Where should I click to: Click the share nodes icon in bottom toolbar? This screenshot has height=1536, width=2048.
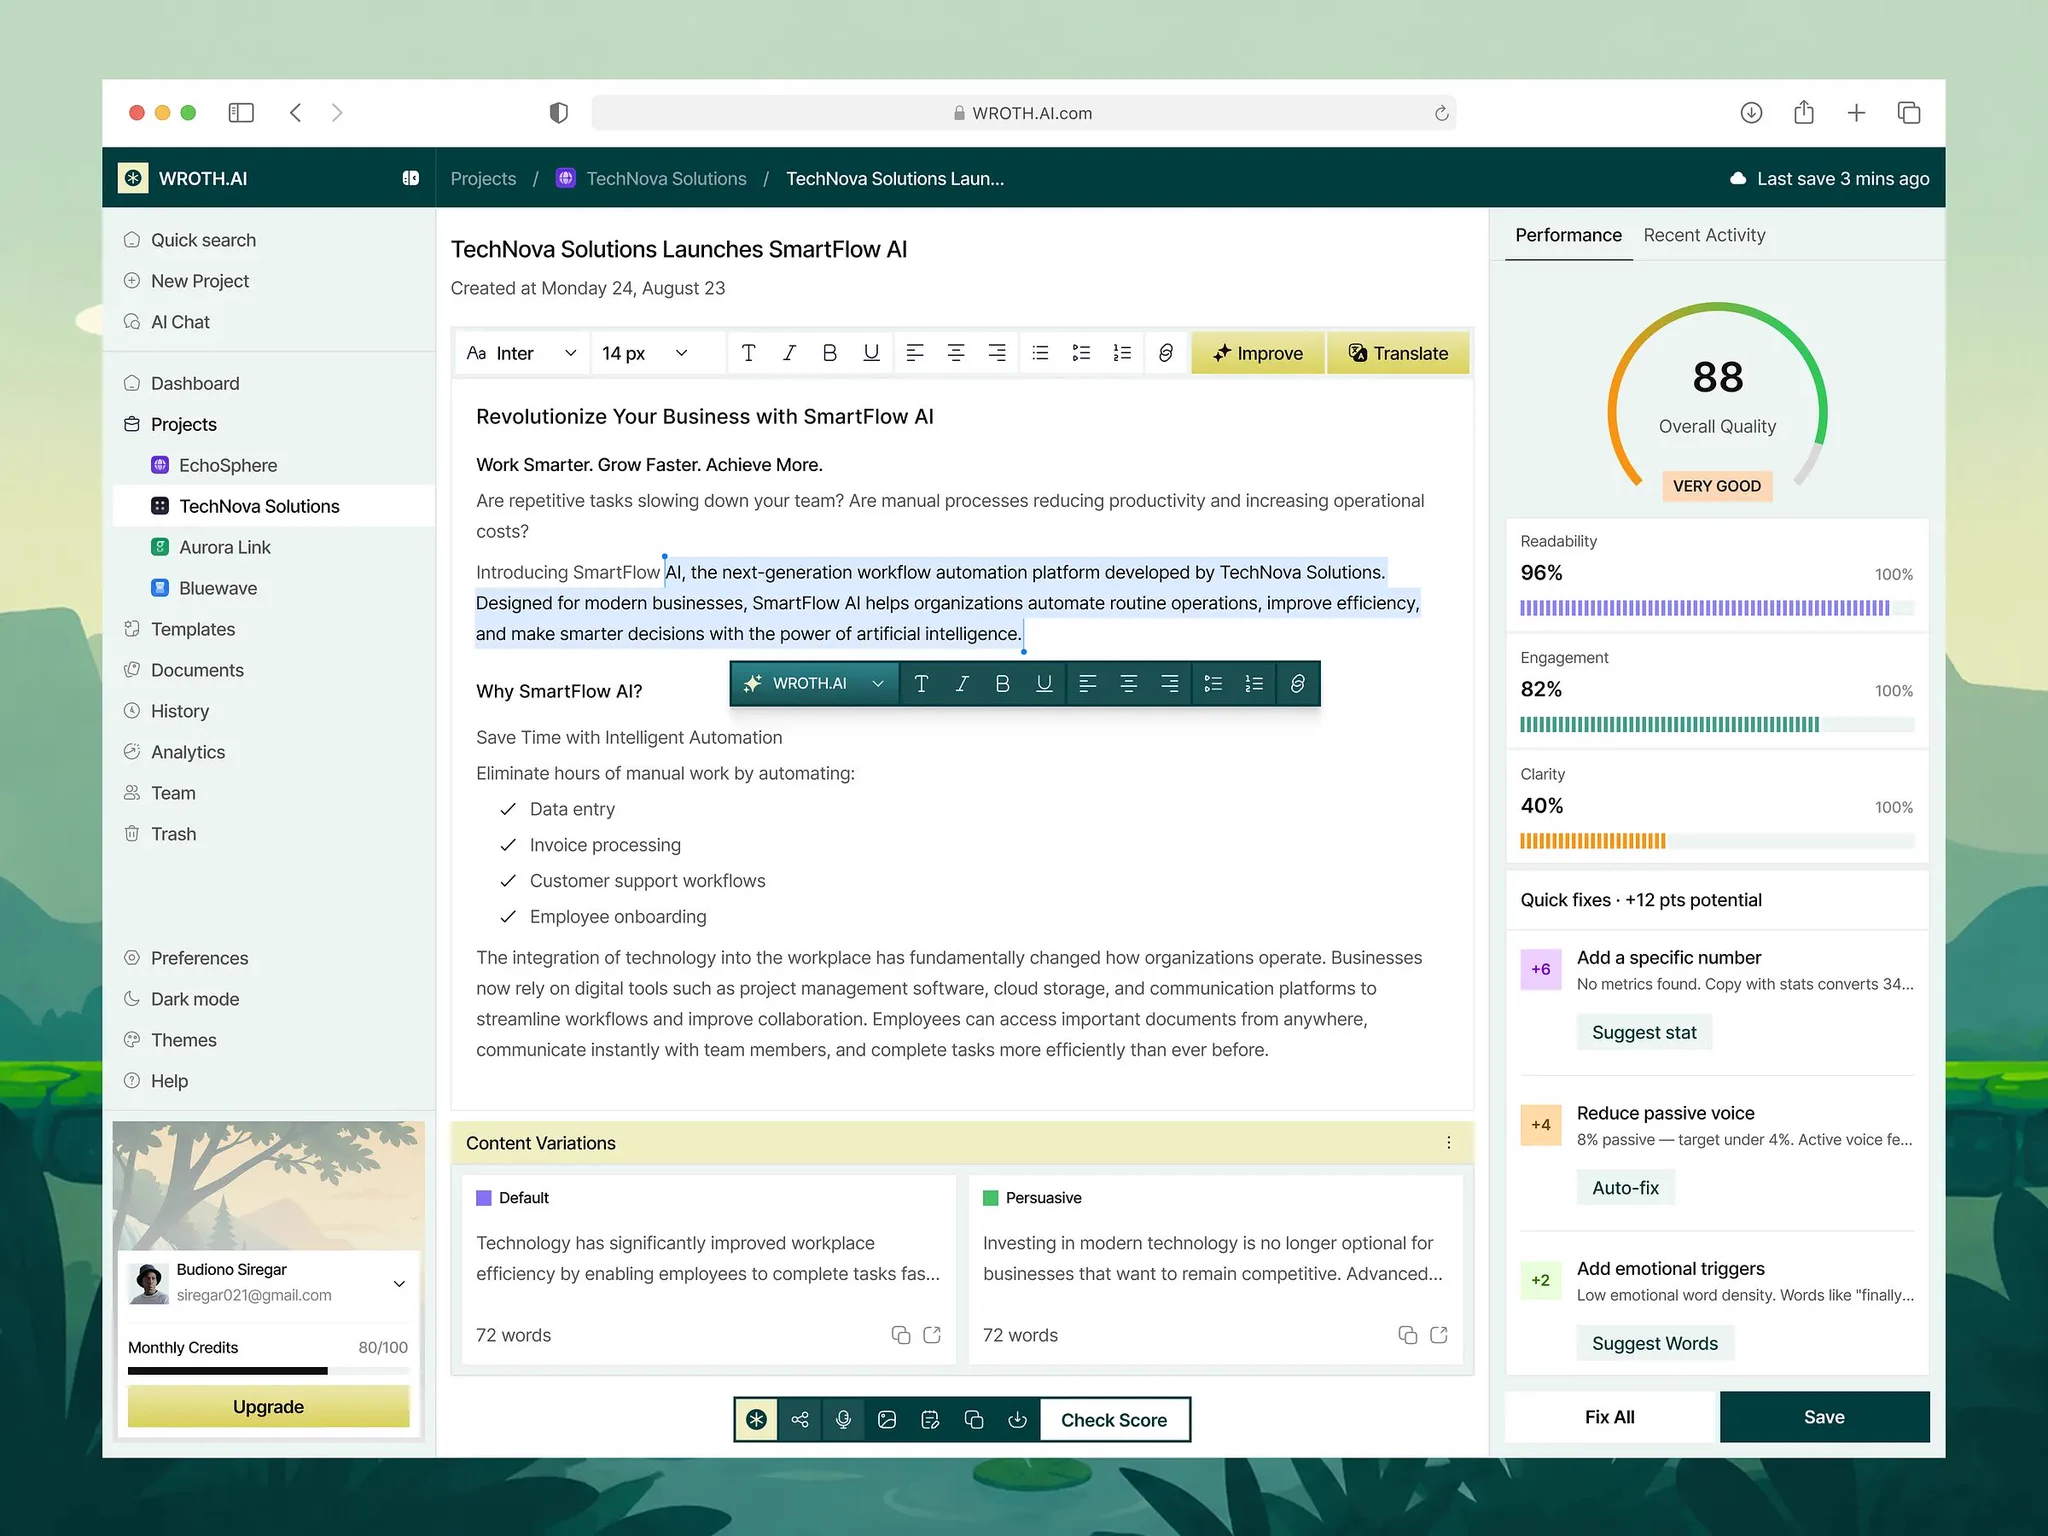coord(800,1420)
